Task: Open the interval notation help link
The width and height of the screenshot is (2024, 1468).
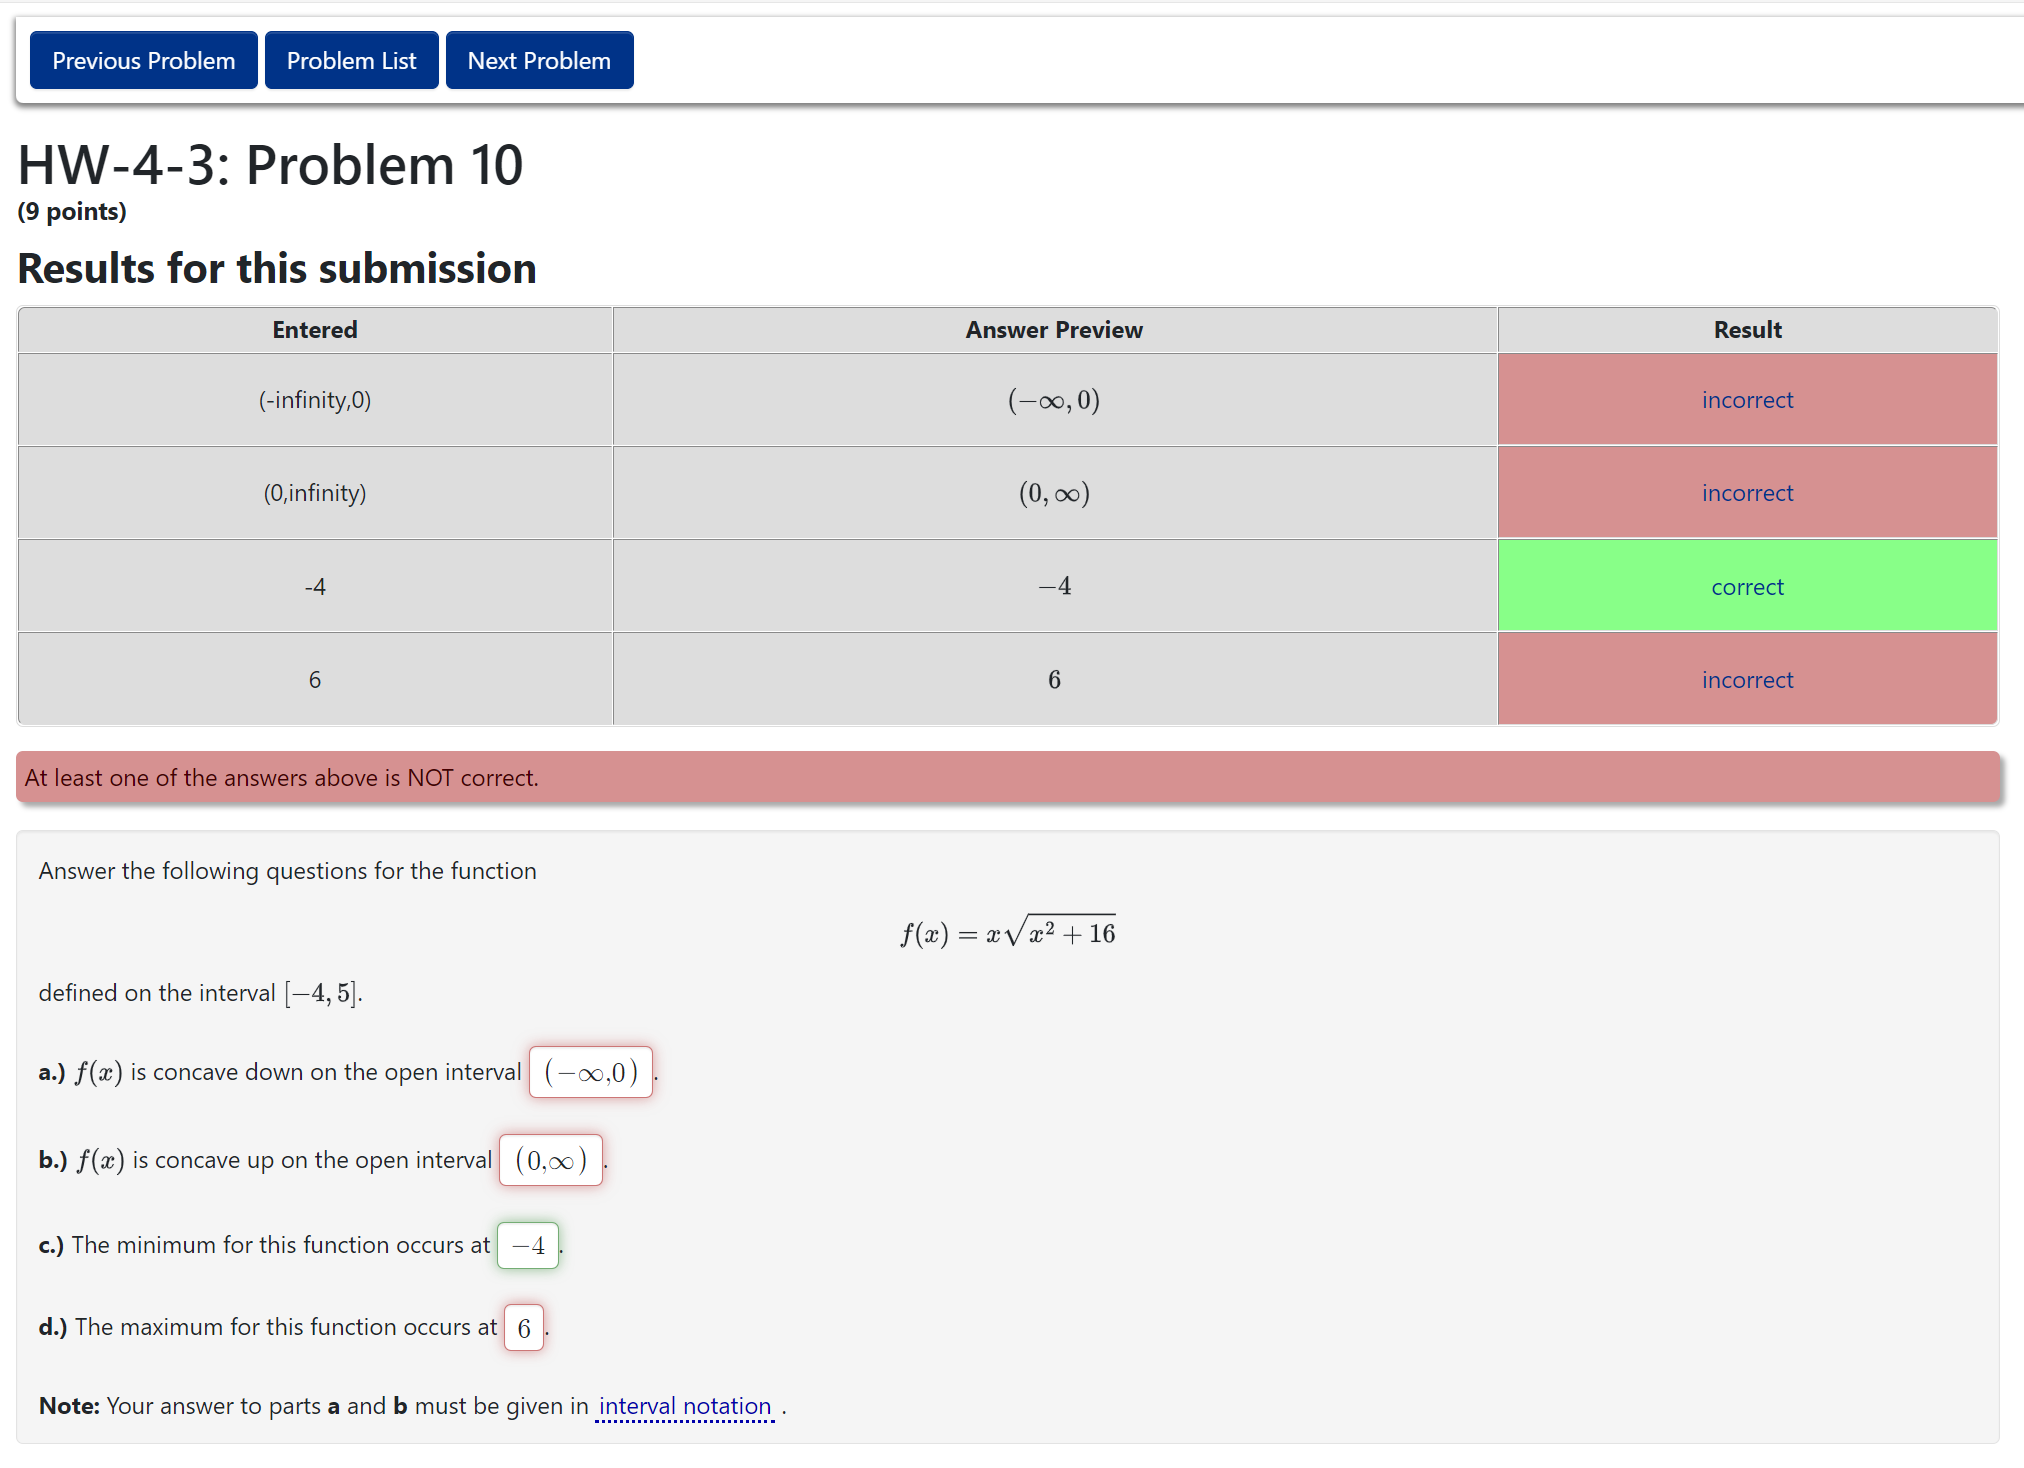Action: 685,1406
